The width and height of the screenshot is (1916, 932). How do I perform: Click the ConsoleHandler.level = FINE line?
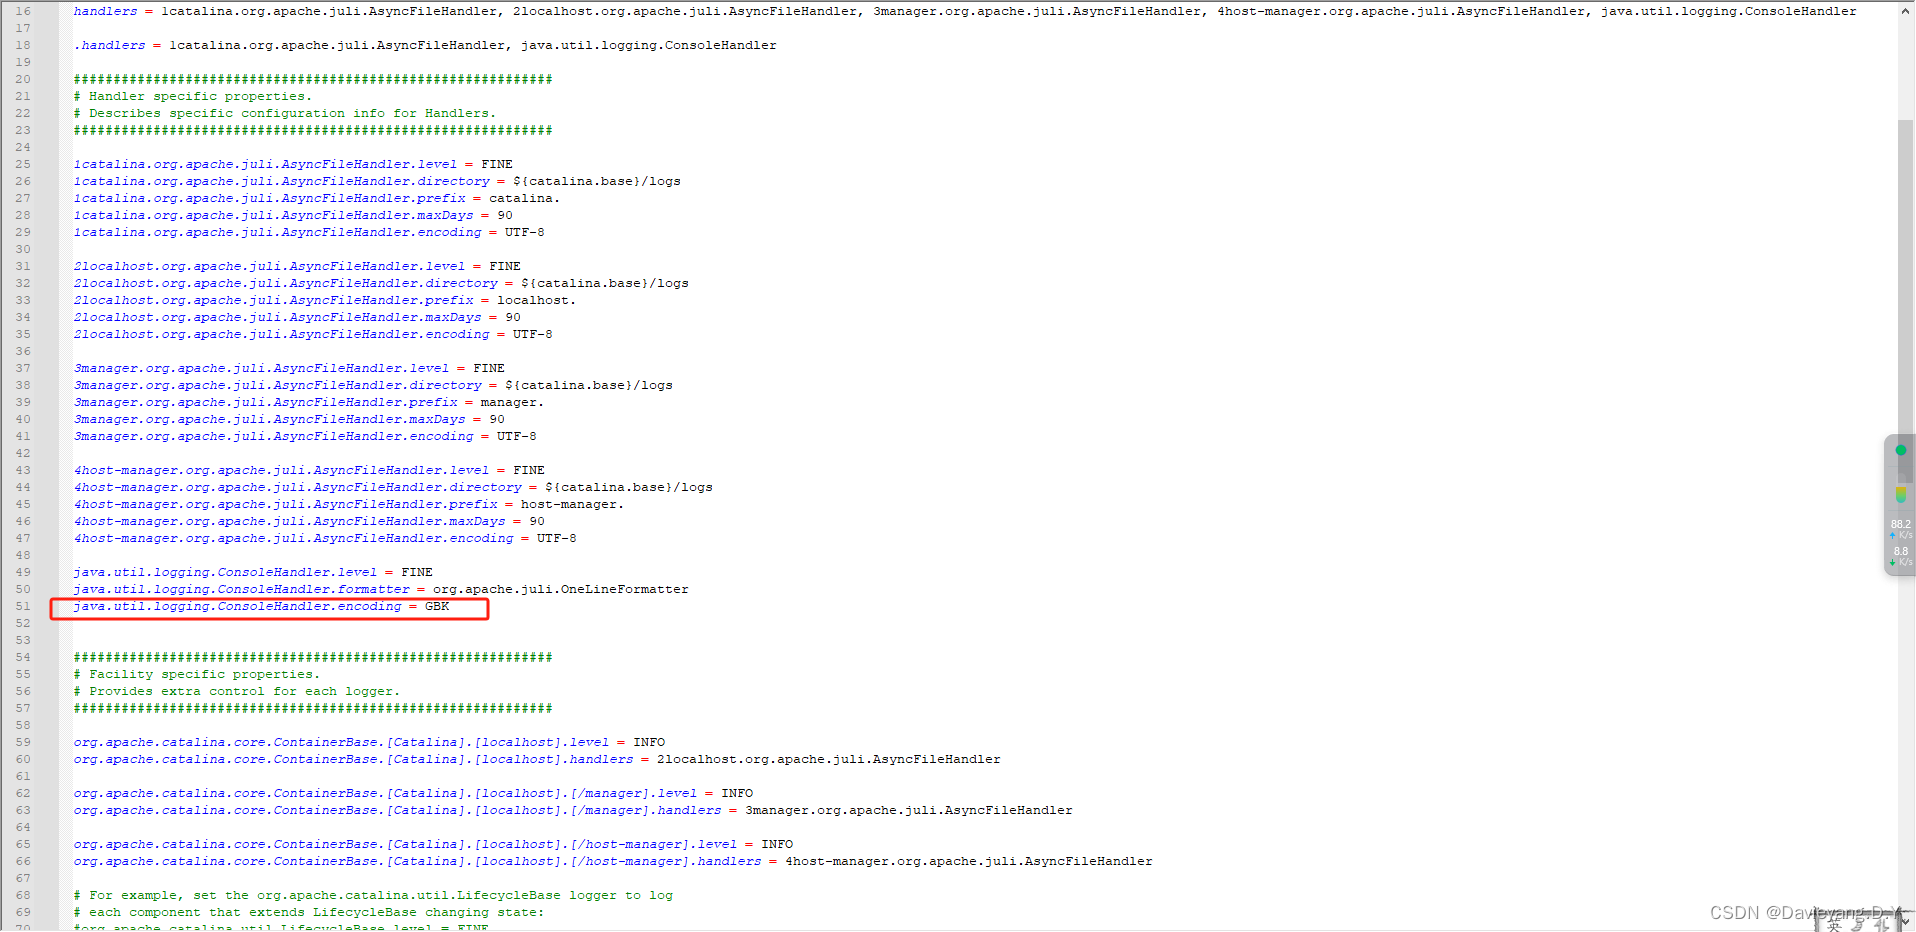253,572
